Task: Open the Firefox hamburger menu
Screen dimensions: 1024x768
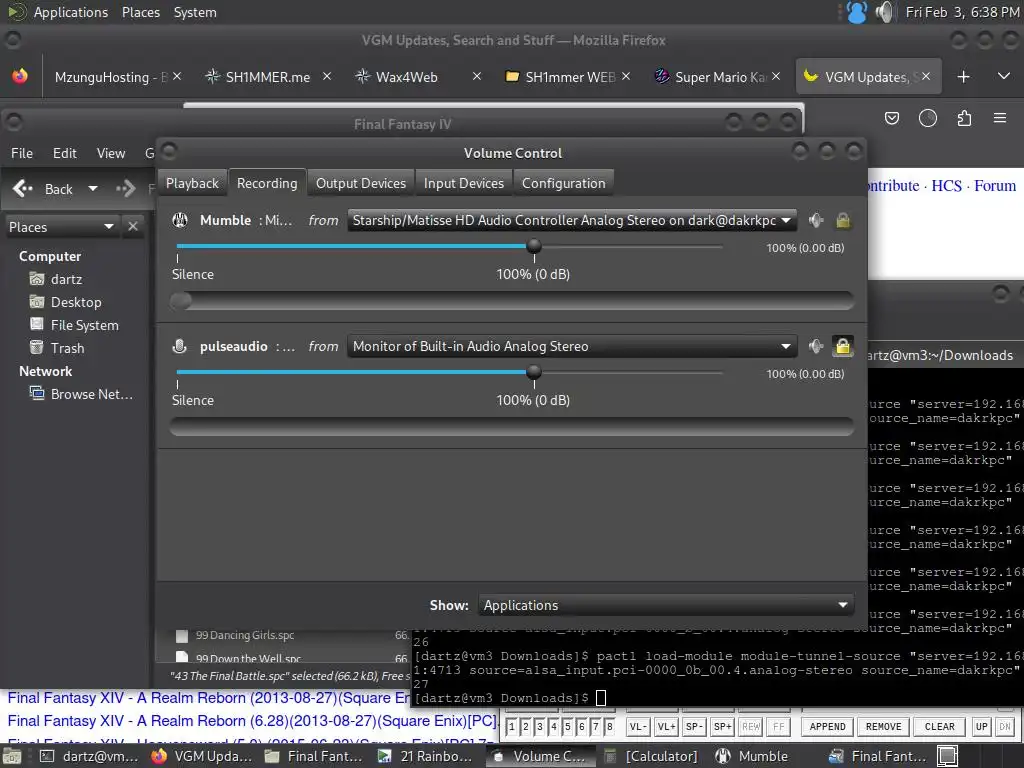Action: click(x=1000, y=118)
